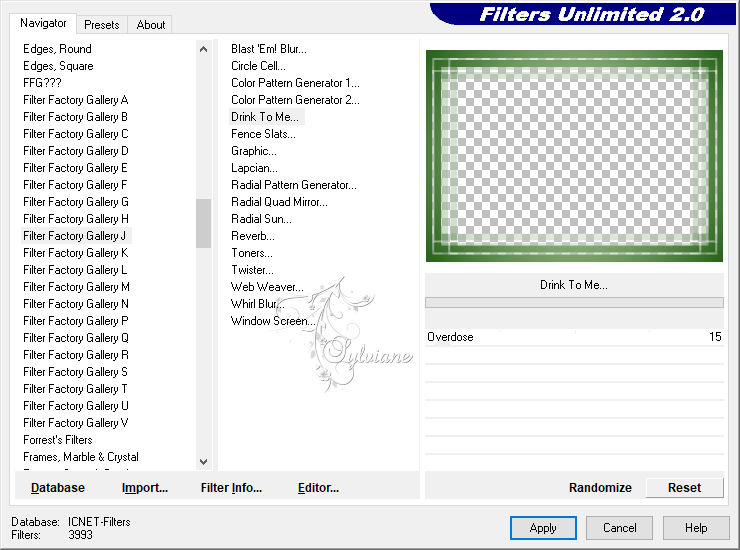Viewport: 740px width, 550px height.
Task: Switch to the Navigator tab
Action: coord(43,23)
